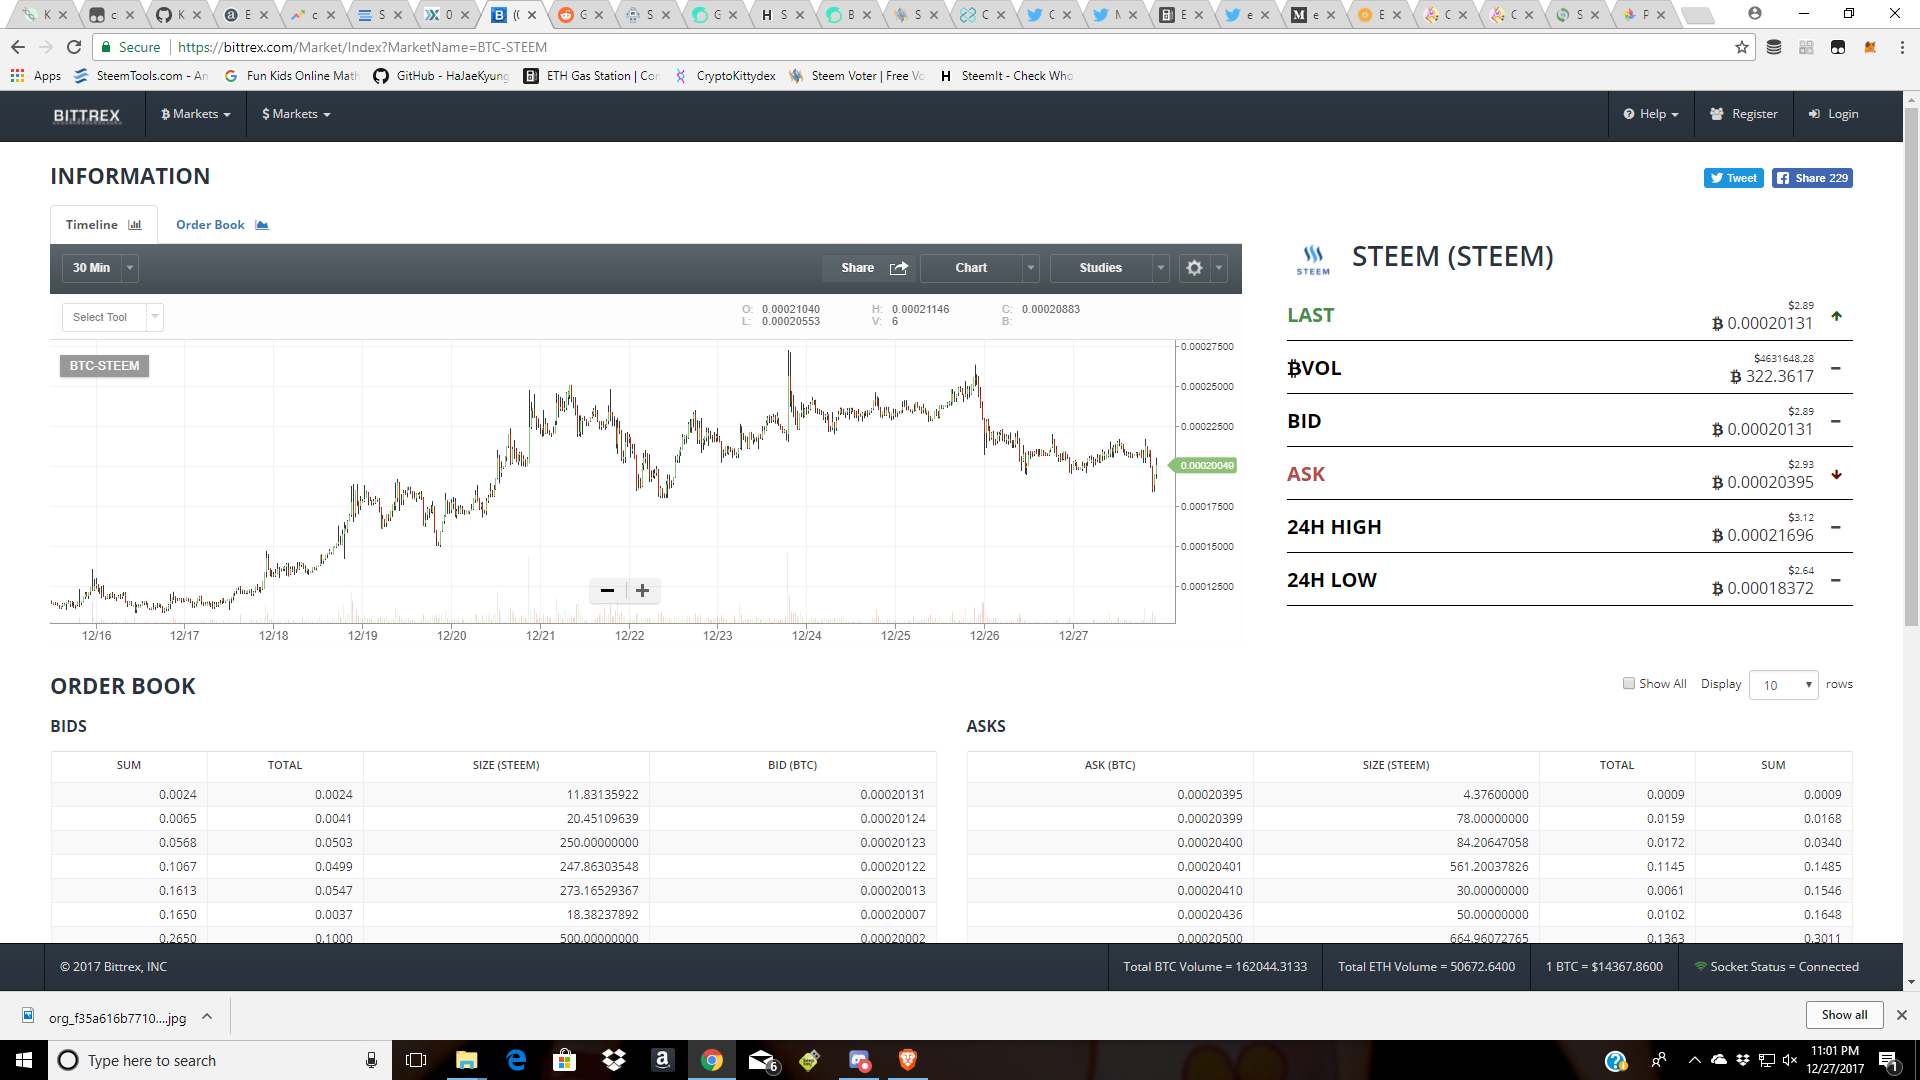Launch Microsoft Edge from the taskbar
The width and height of the screenshot is (1920, 1080).
[x=516, y=1060]
